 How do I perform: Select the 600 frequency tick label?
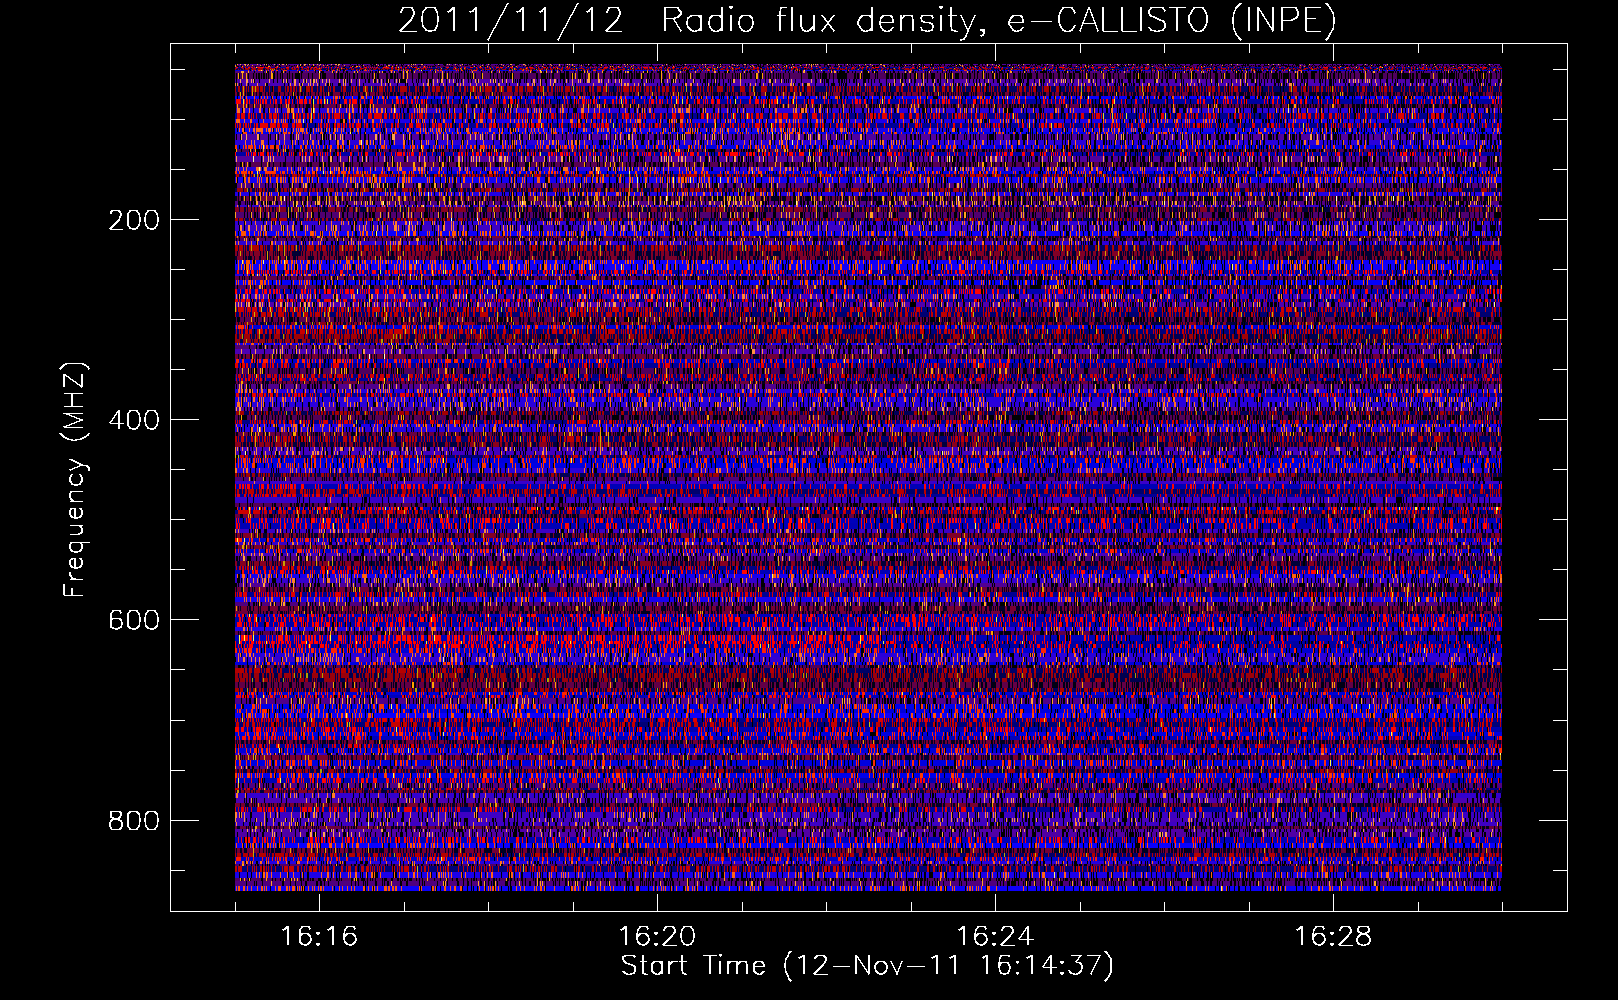134,620
